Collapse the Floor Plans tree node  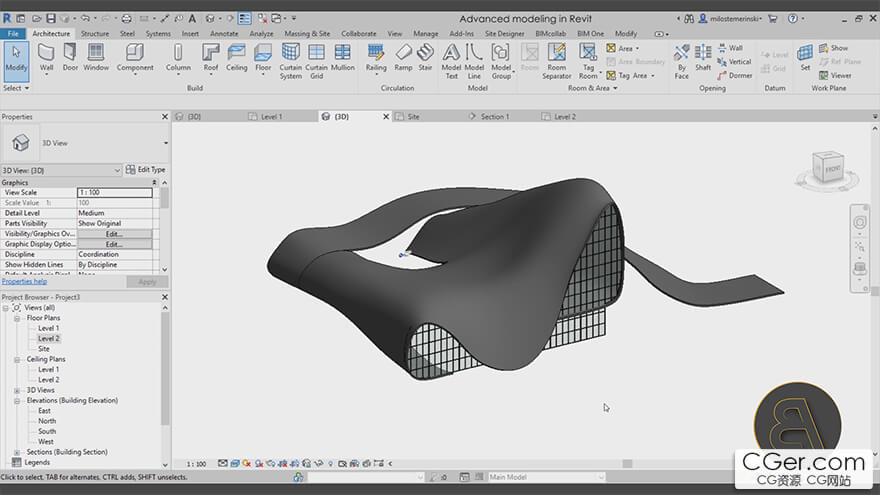coord(17,318)
